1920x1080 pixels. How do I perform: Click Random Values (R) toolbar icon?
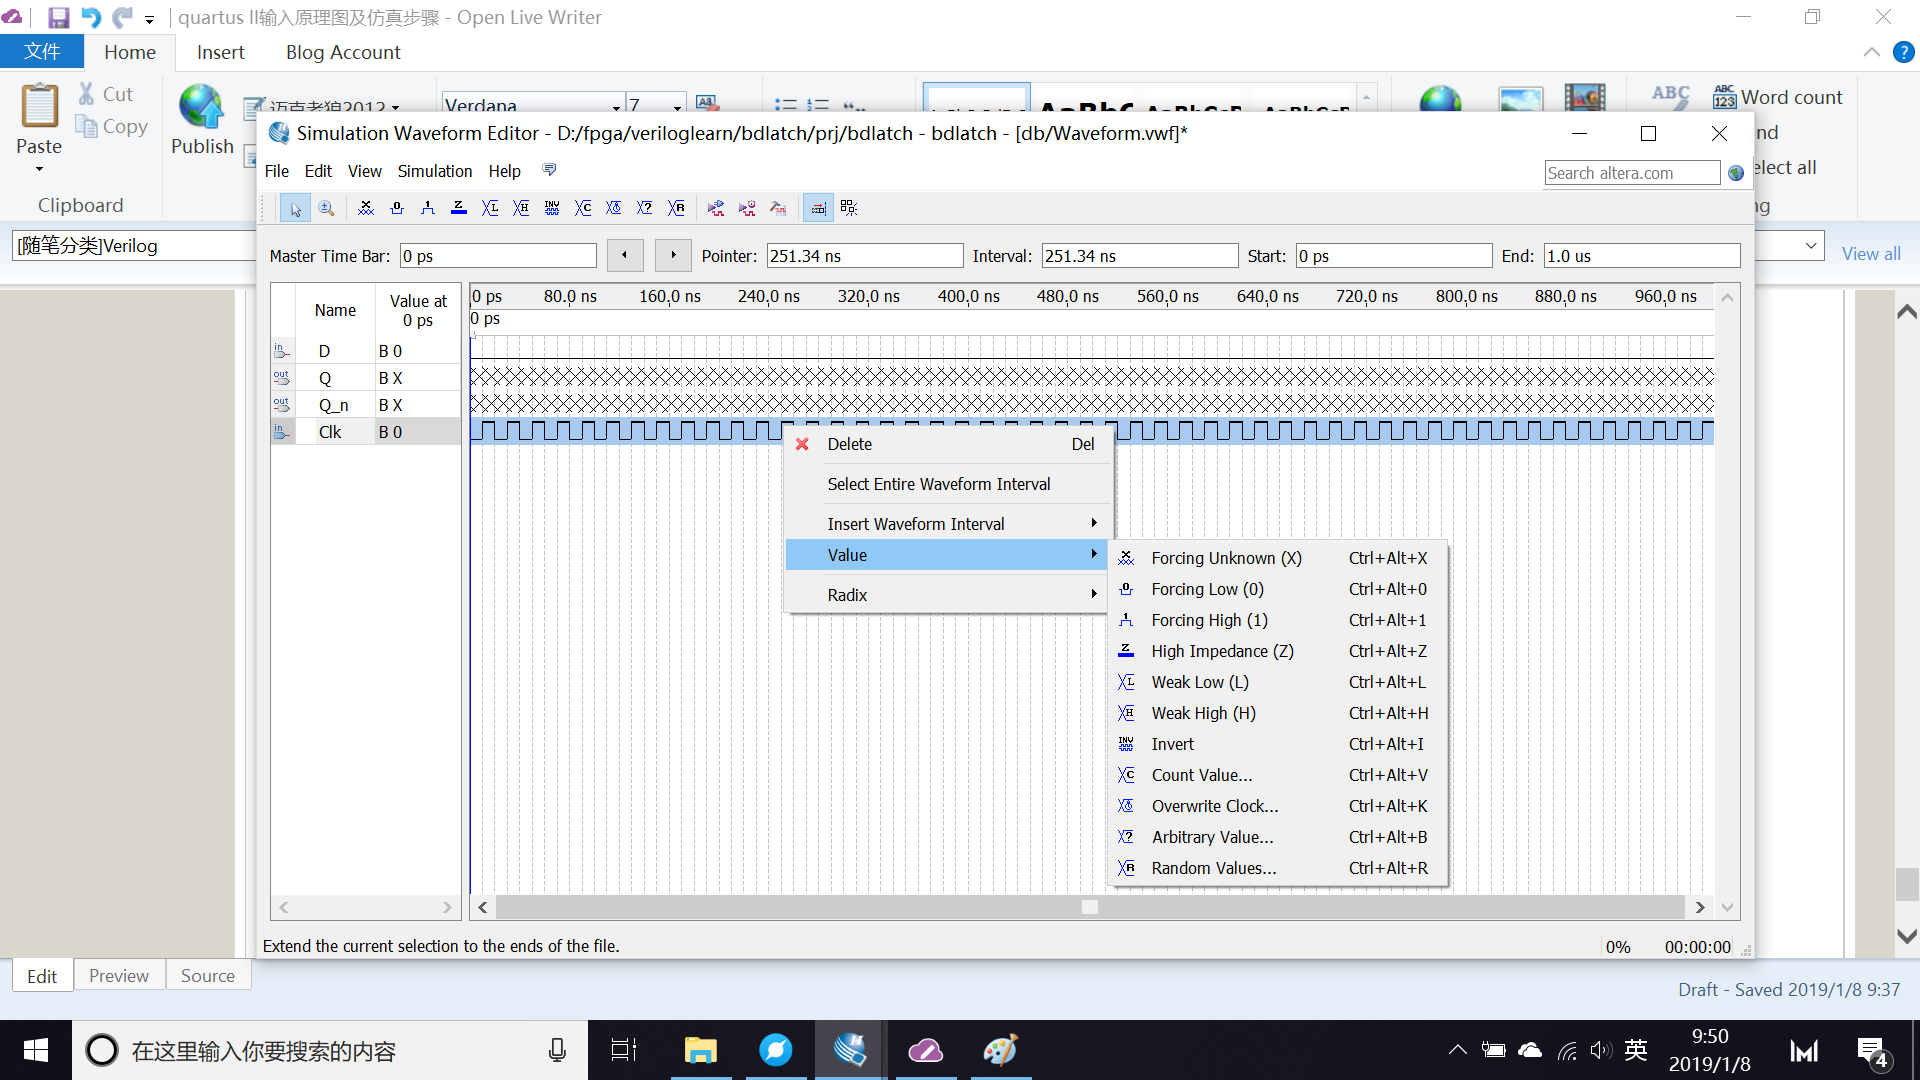click(677, 208)
